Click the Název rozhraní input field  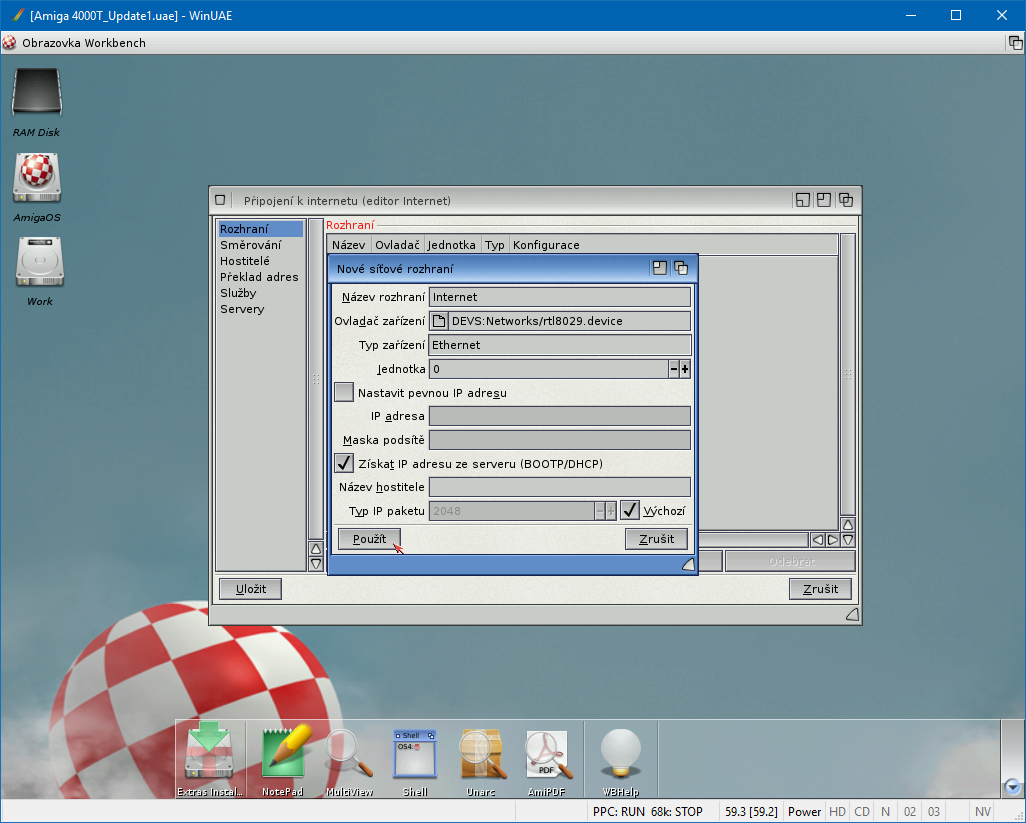click(559, 297)
